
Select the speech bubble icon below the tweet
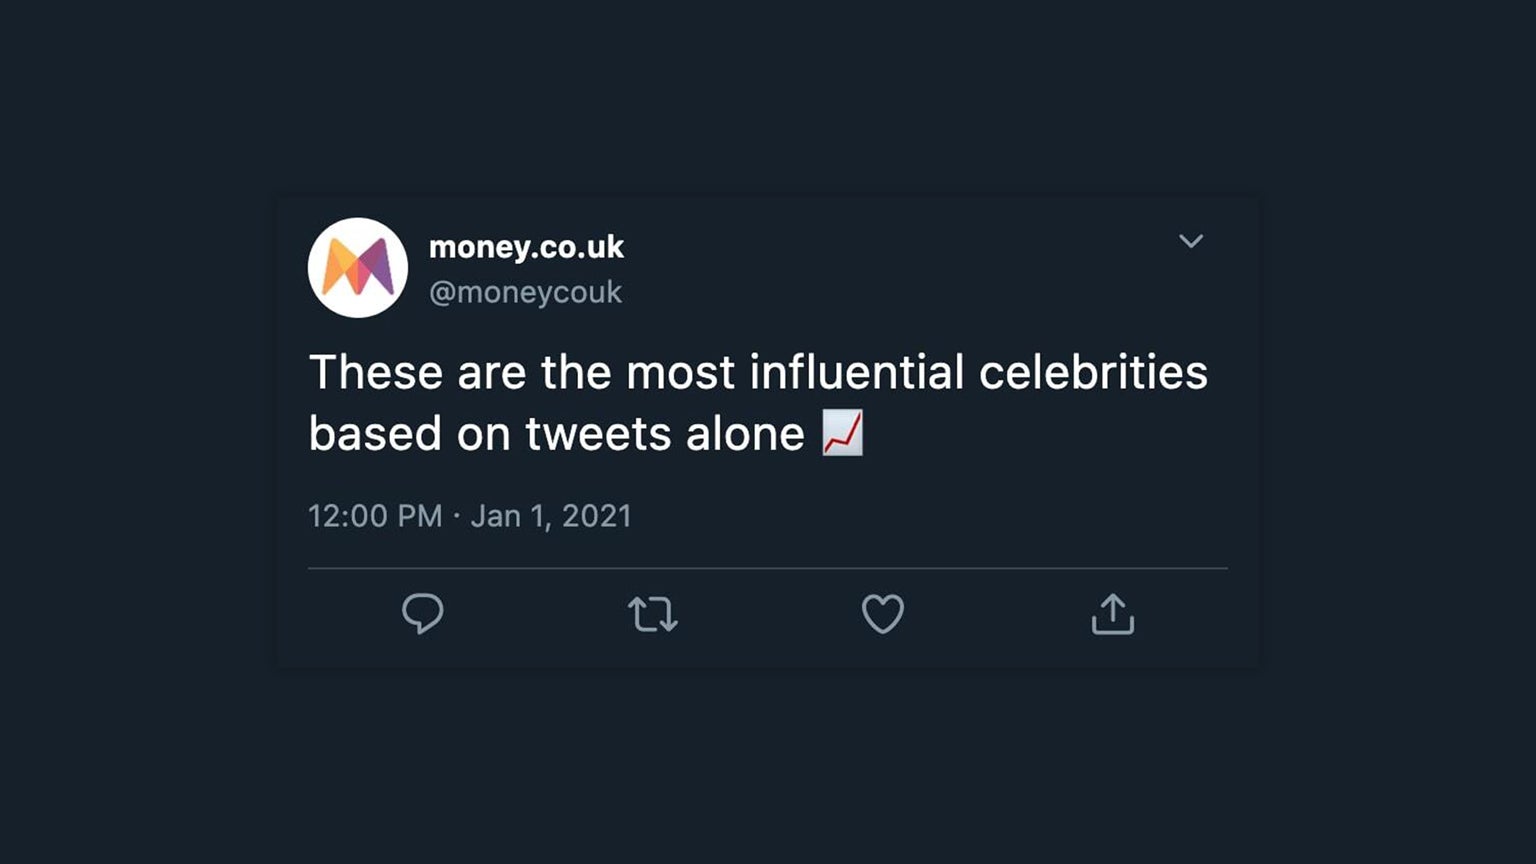pos(424,615)
